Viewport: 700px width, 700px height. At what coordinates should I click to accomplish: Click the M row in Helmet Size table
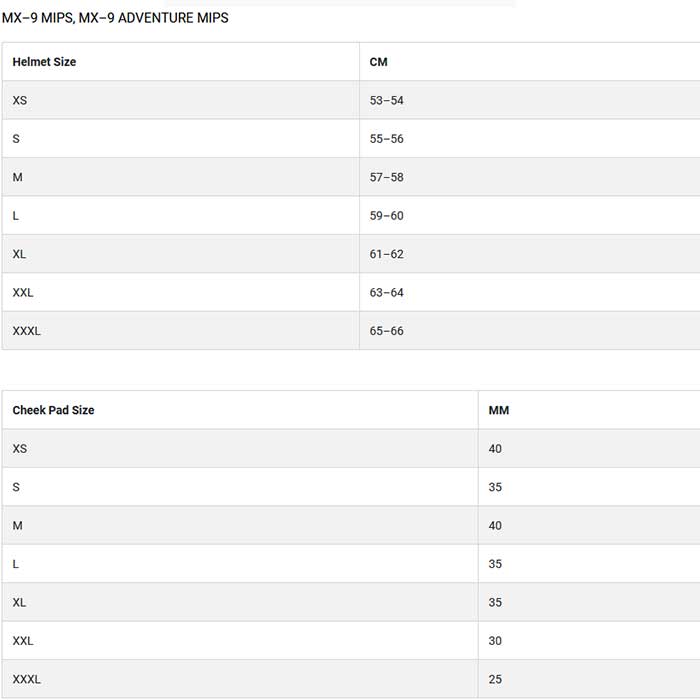click(x=18, y=178)
